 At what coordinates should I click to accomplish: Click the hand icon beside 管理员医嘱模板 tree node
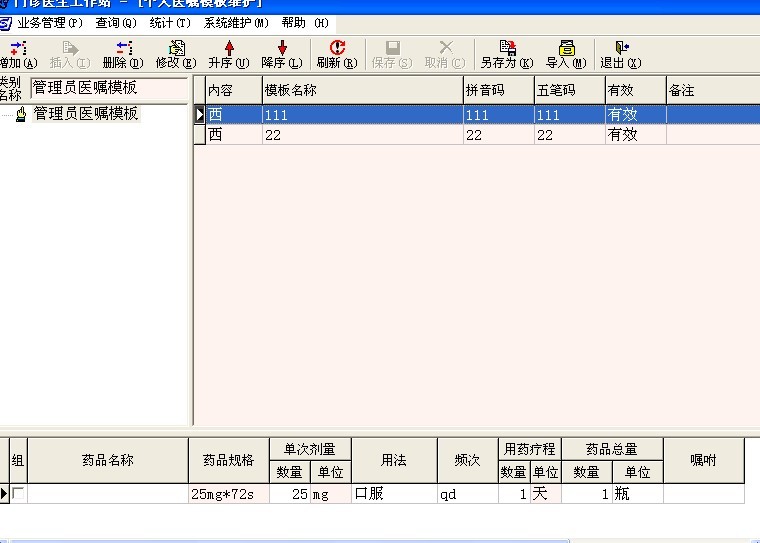(x=21, y=114)
